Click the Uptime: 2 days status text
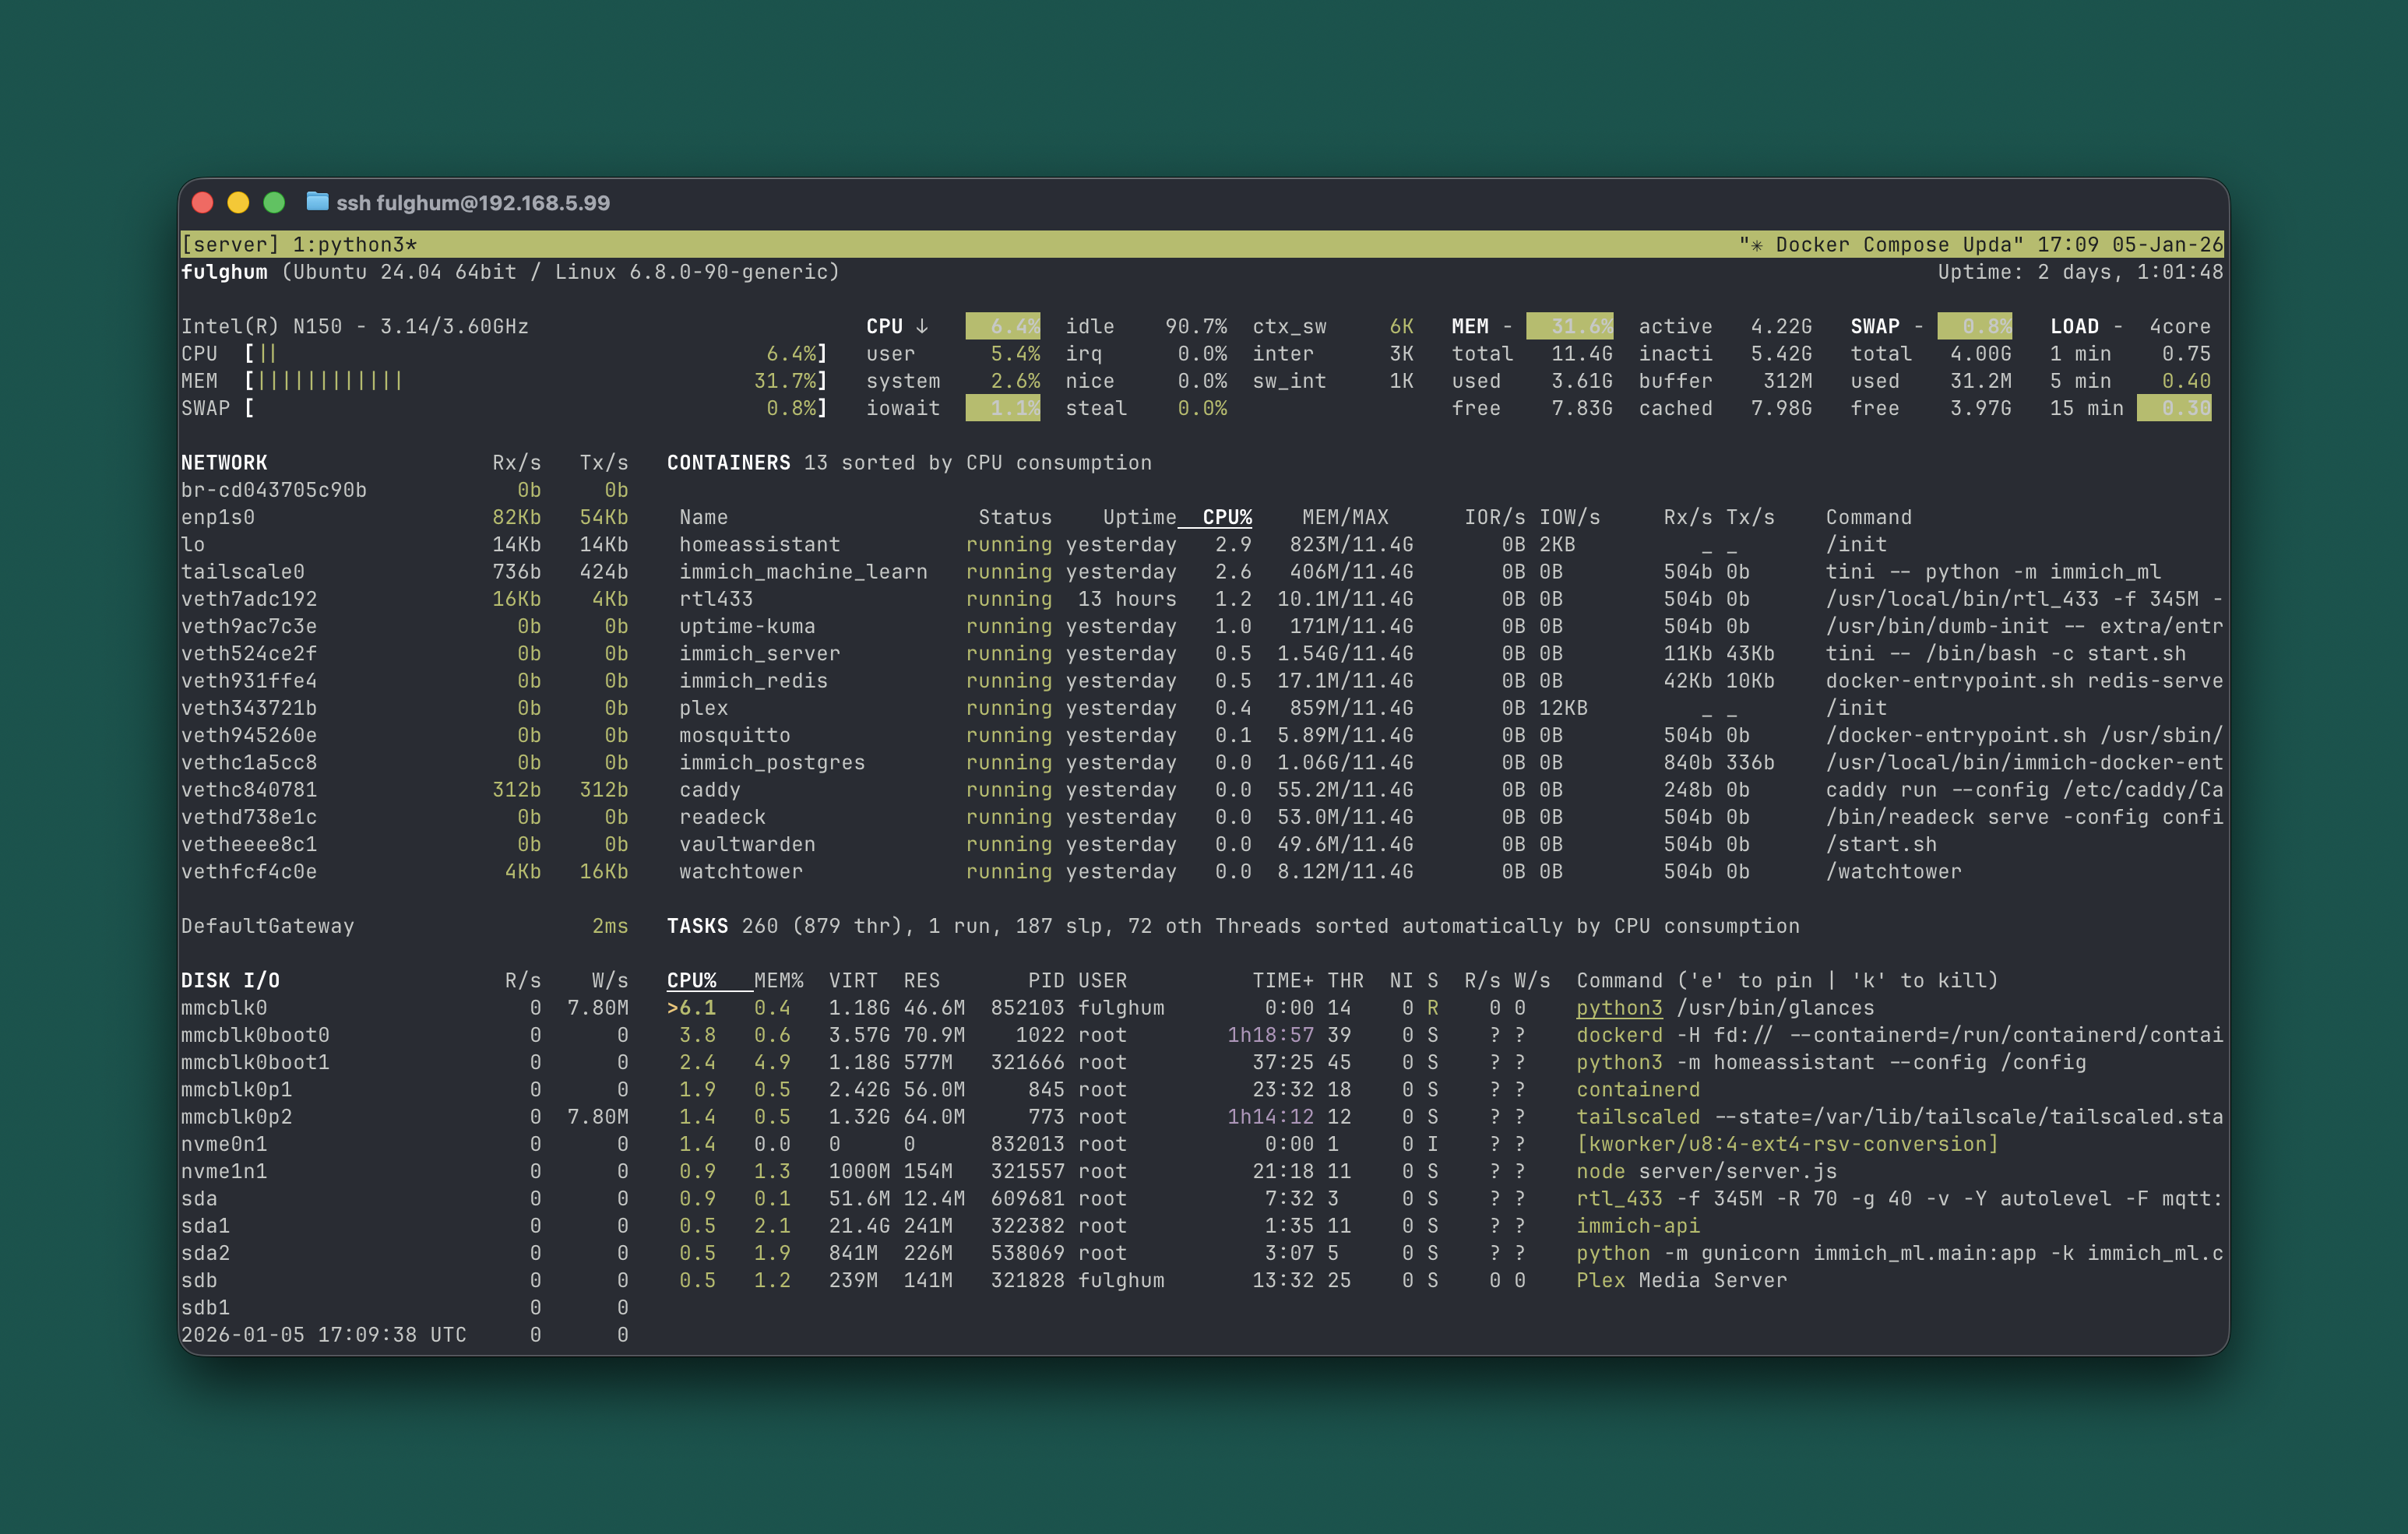 coord(2079,271)
